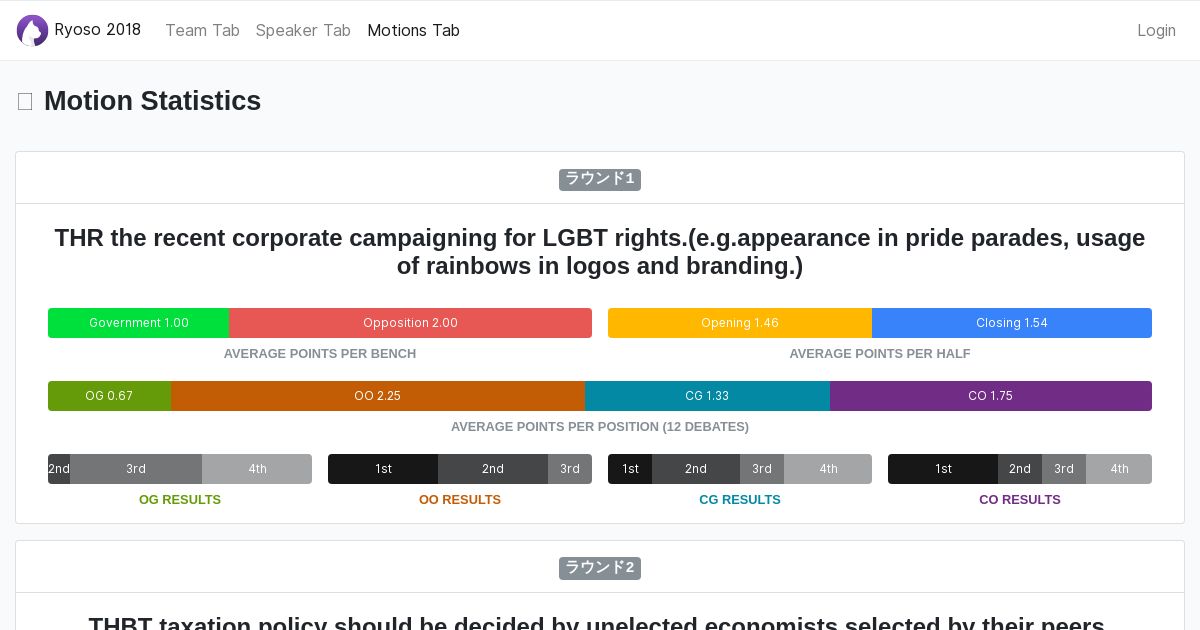1200x630 pixels.
Task: Select the blue Closing 1.54 bar
Action: 1011,323
